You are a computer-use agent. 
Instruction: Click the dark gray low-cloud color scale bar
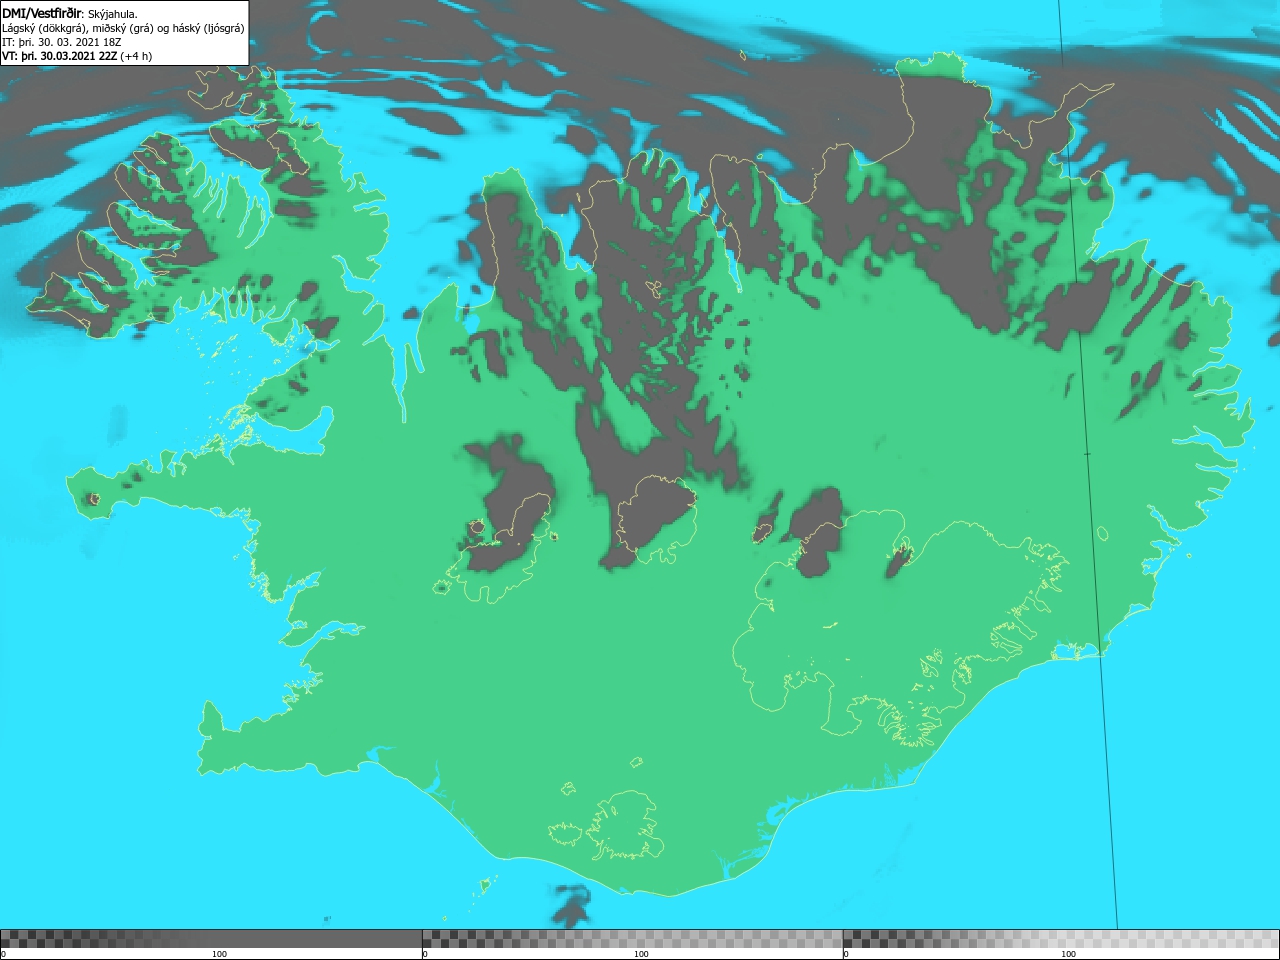pyautogui.click(x=211, y=938)
